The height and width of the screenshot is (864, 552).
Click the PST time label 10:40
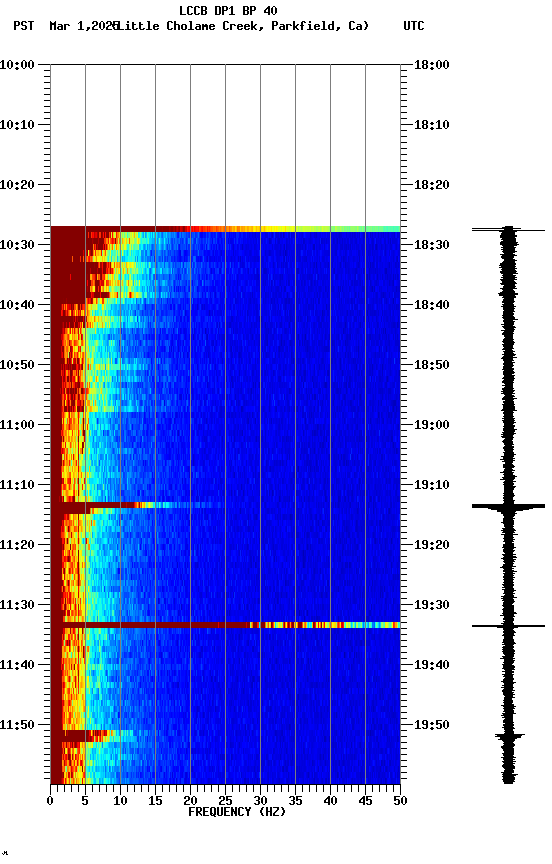[17, 305]
